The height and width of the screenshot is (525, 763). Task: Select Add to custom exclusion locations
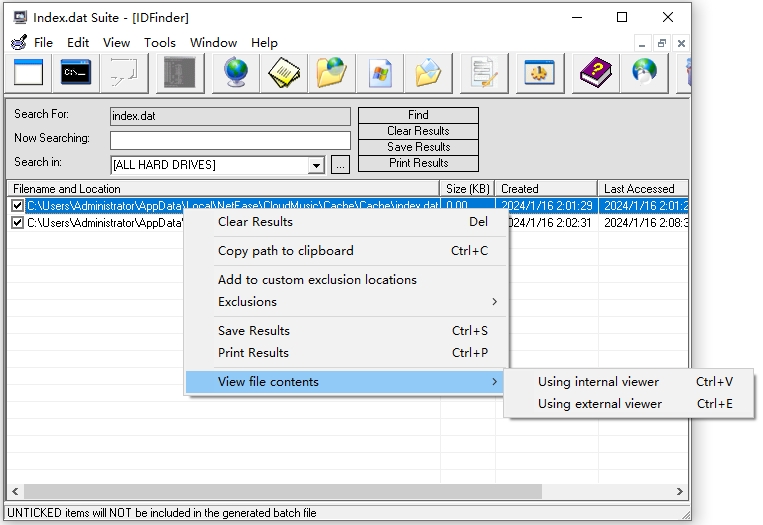click(x=346, y=280)
